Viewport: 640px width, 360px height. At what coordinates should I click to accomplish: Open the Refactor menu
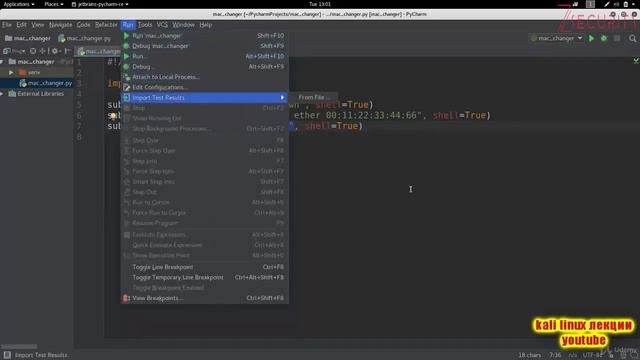[x=106, y=25]
